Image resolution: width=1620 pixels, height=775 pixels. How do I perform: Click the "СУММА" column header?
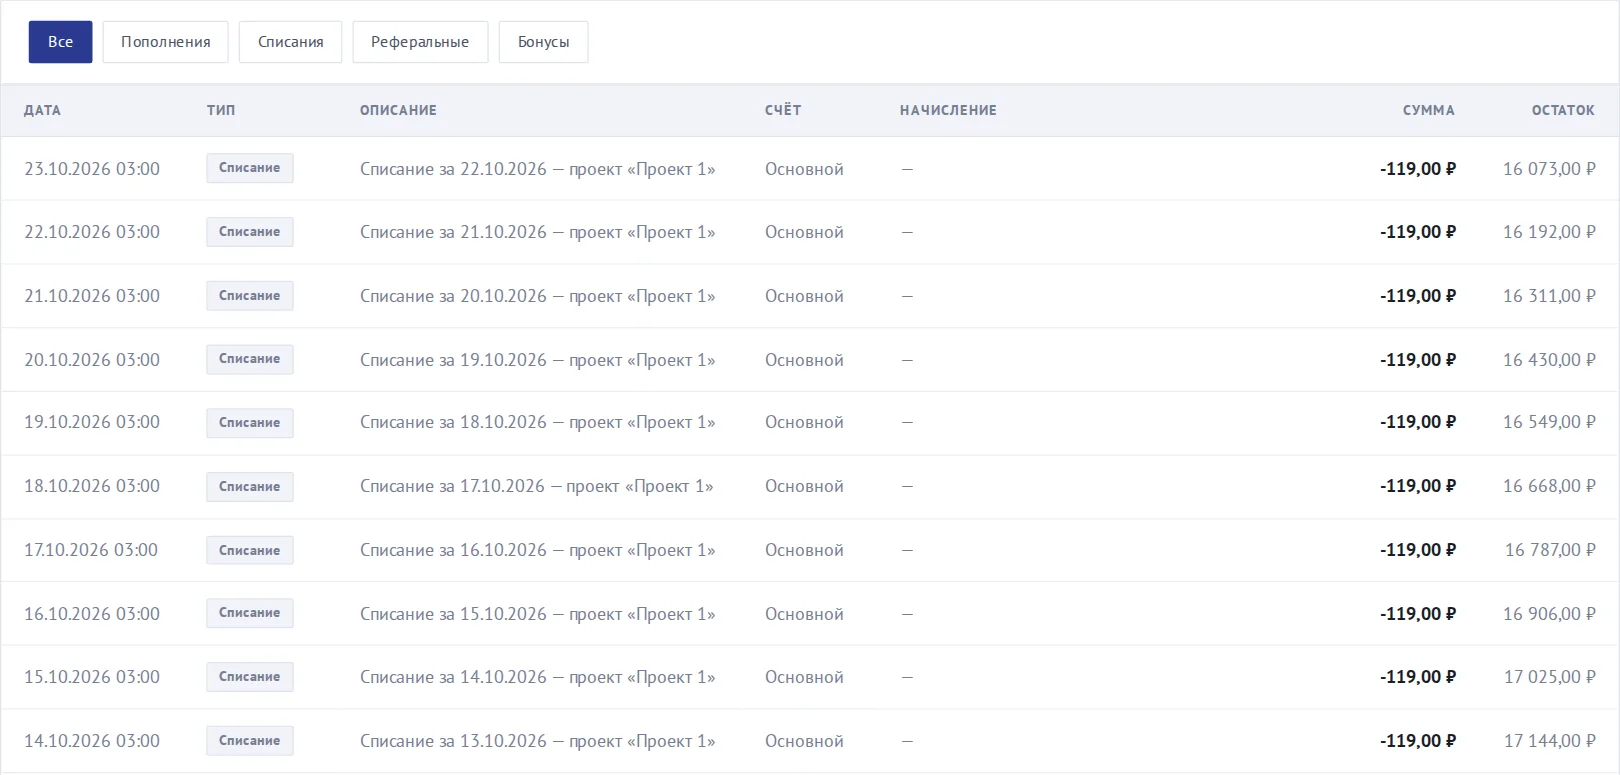[1428, 110]
